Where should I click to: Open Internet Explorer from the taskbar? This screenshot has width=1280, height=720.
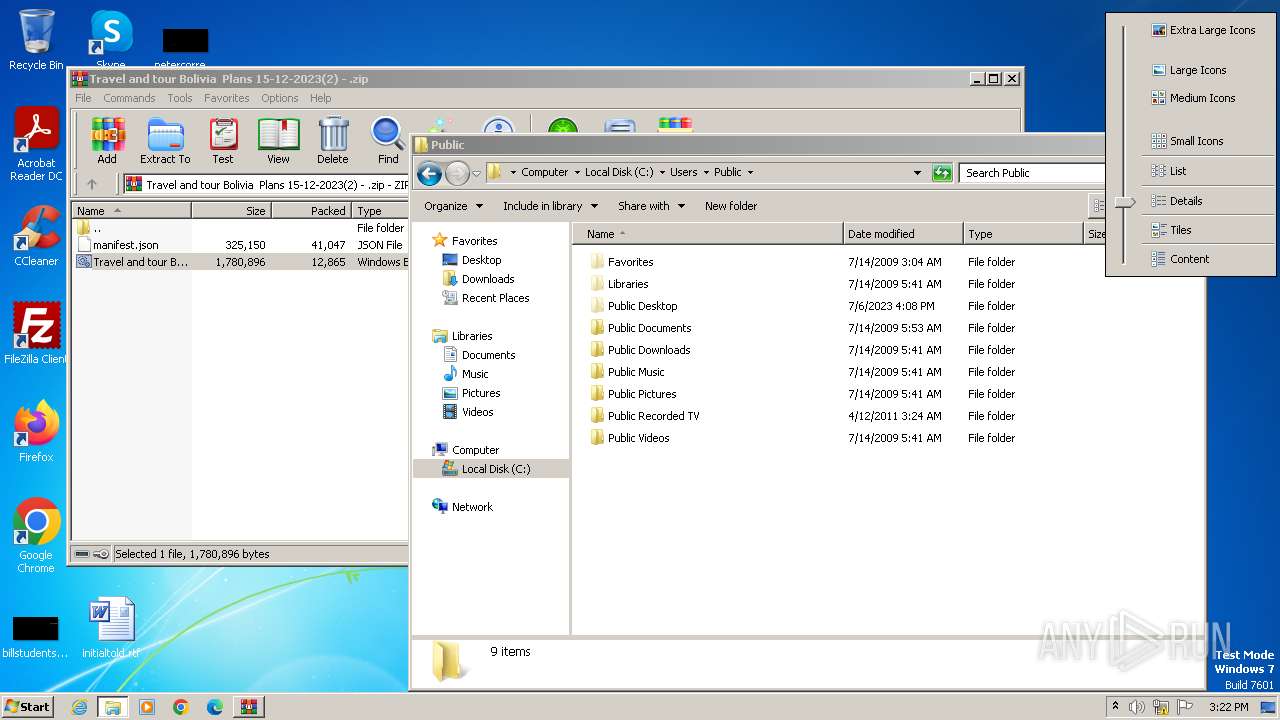pos(79,707)
